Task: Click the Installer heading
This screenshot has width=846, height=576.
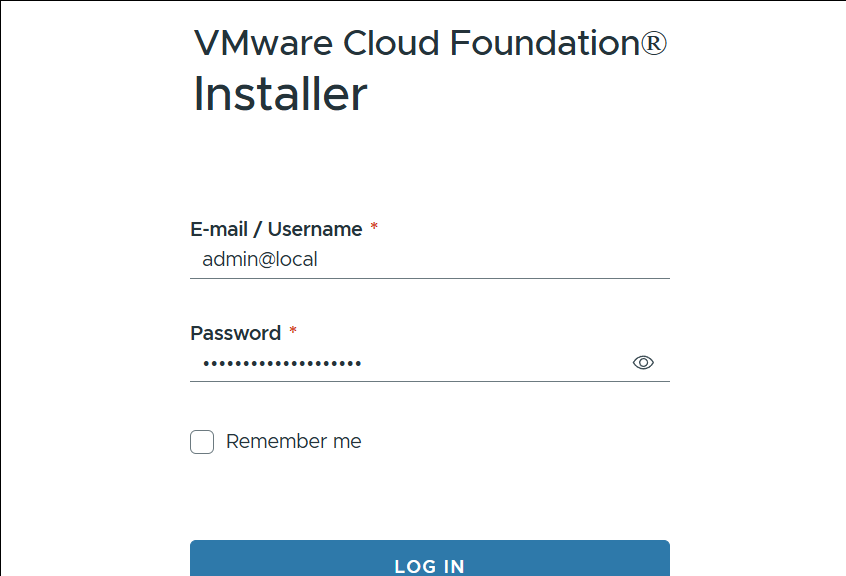Action: 280,94
